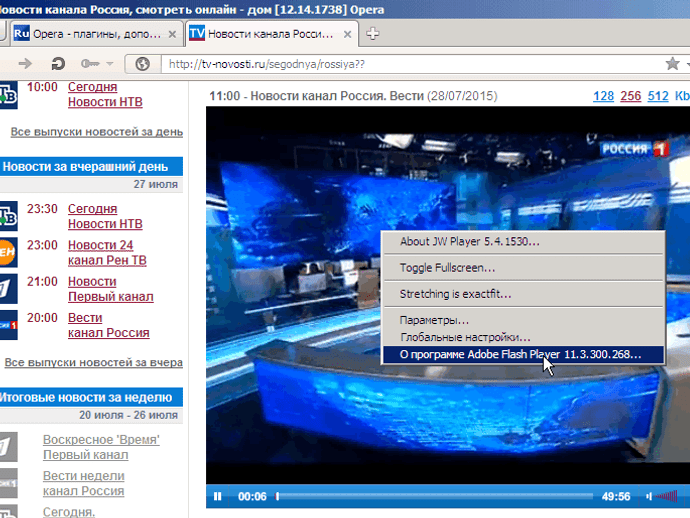Screen dimensions: 690x518
Task: Reload the page with the refresh icon
Action: pos(58,64)
